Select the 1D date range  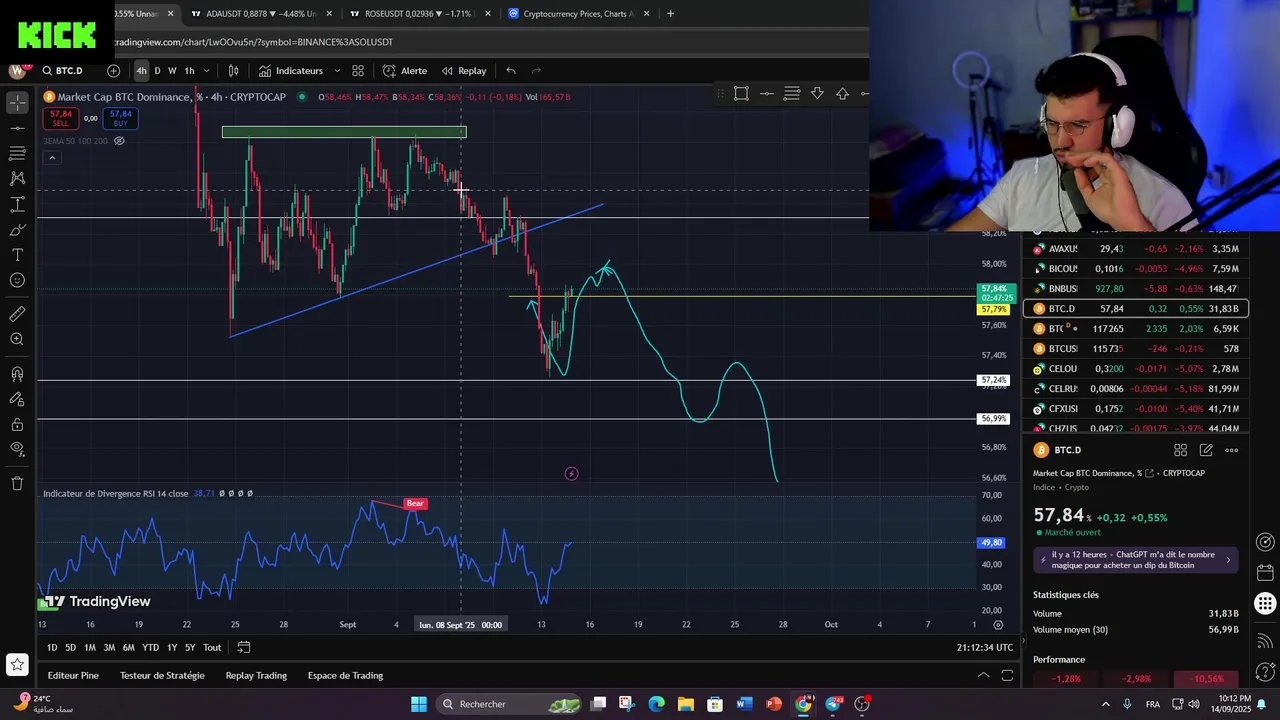(52, 648)
